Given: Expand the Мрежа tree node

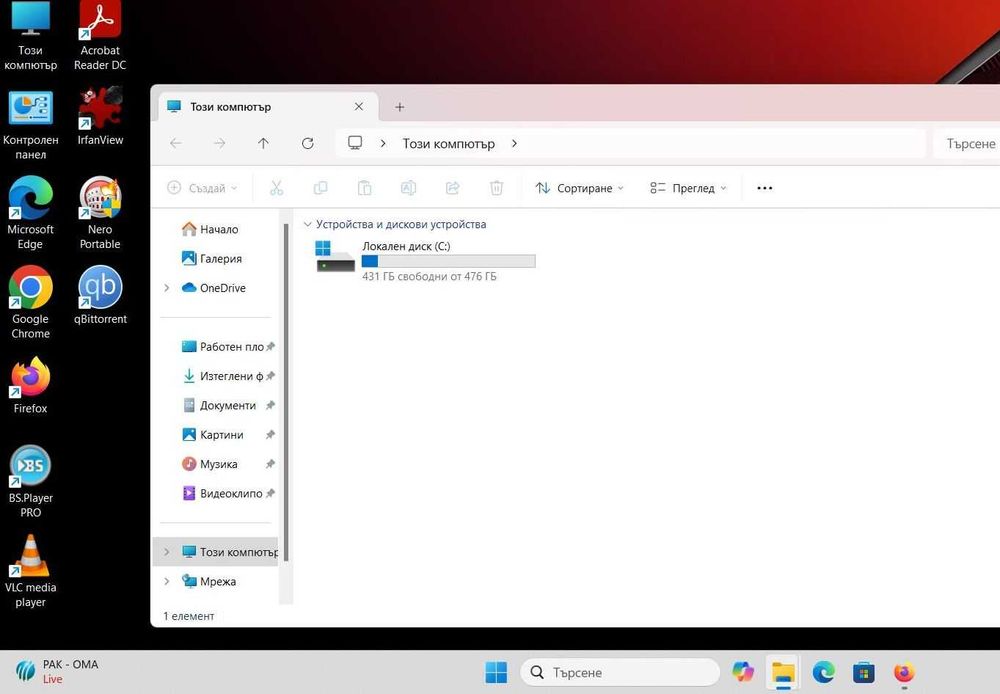Looking at the screenshot, I should pyautogui.click(x=166, y=581).
